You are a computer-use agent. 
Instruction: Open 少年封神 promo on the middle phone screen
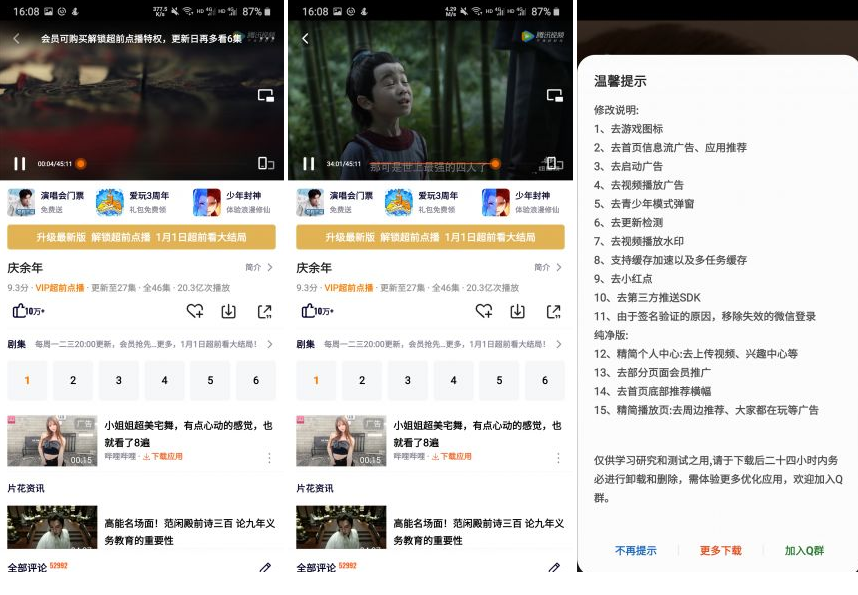point(520,202)
